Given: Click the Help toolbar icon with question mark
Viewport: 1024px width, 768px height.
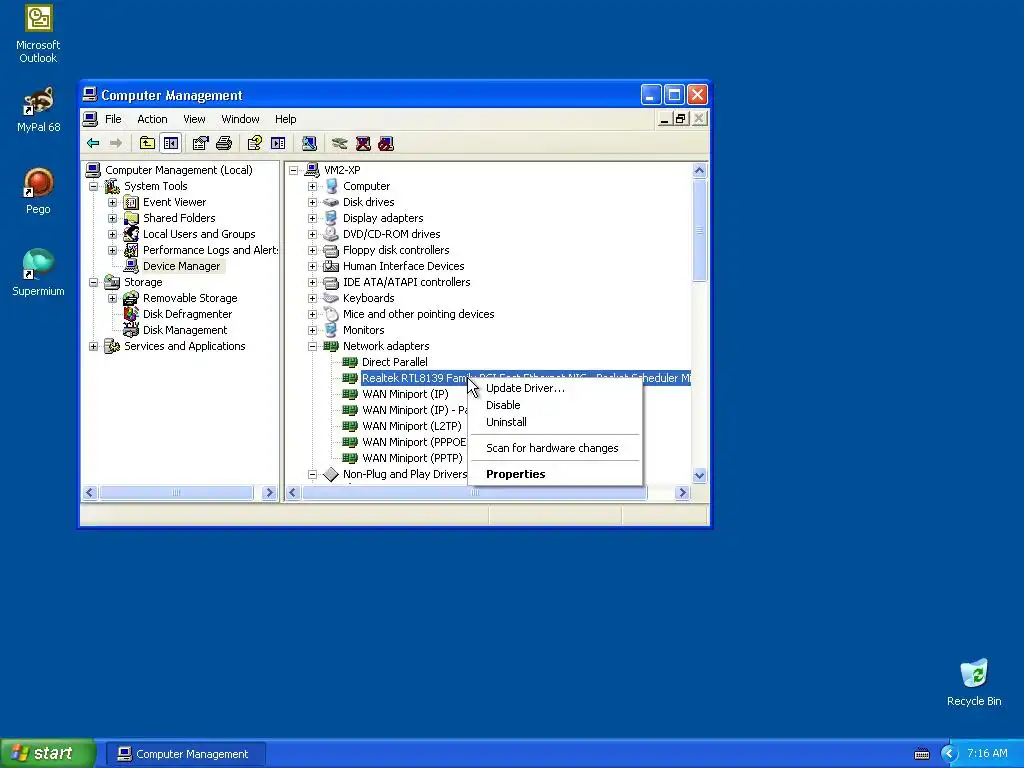Looking at the screenshot, I should [255, 143].
